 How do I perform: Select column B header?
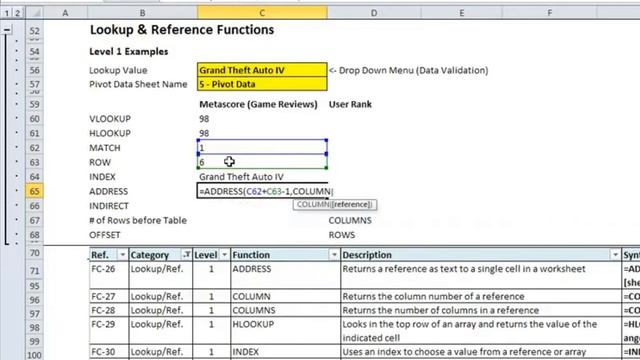[142, 13]
